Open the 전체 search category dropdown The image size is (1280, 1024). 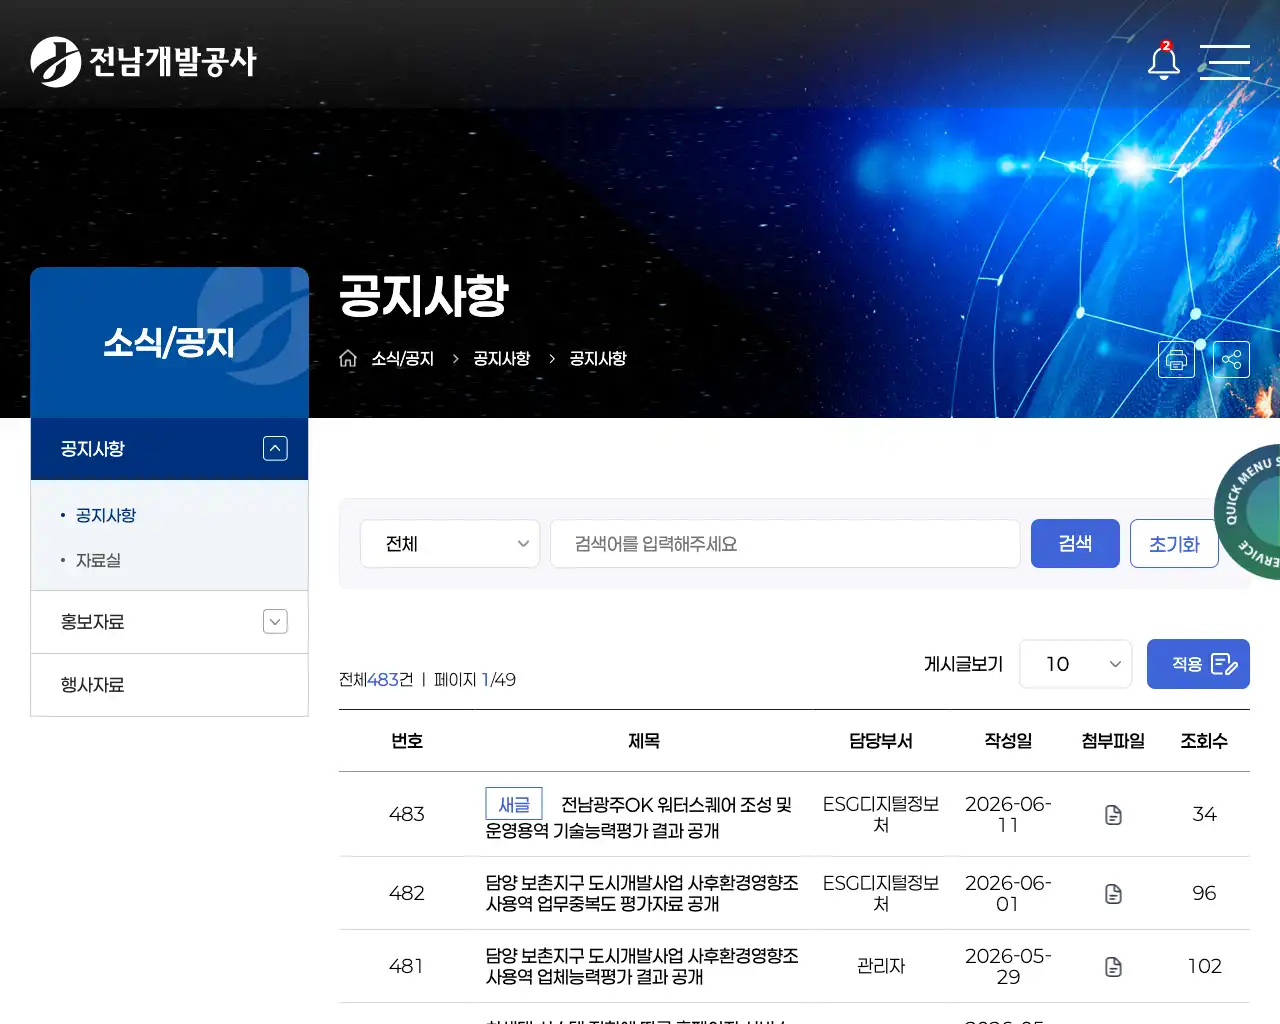click(x=450, y=544)
